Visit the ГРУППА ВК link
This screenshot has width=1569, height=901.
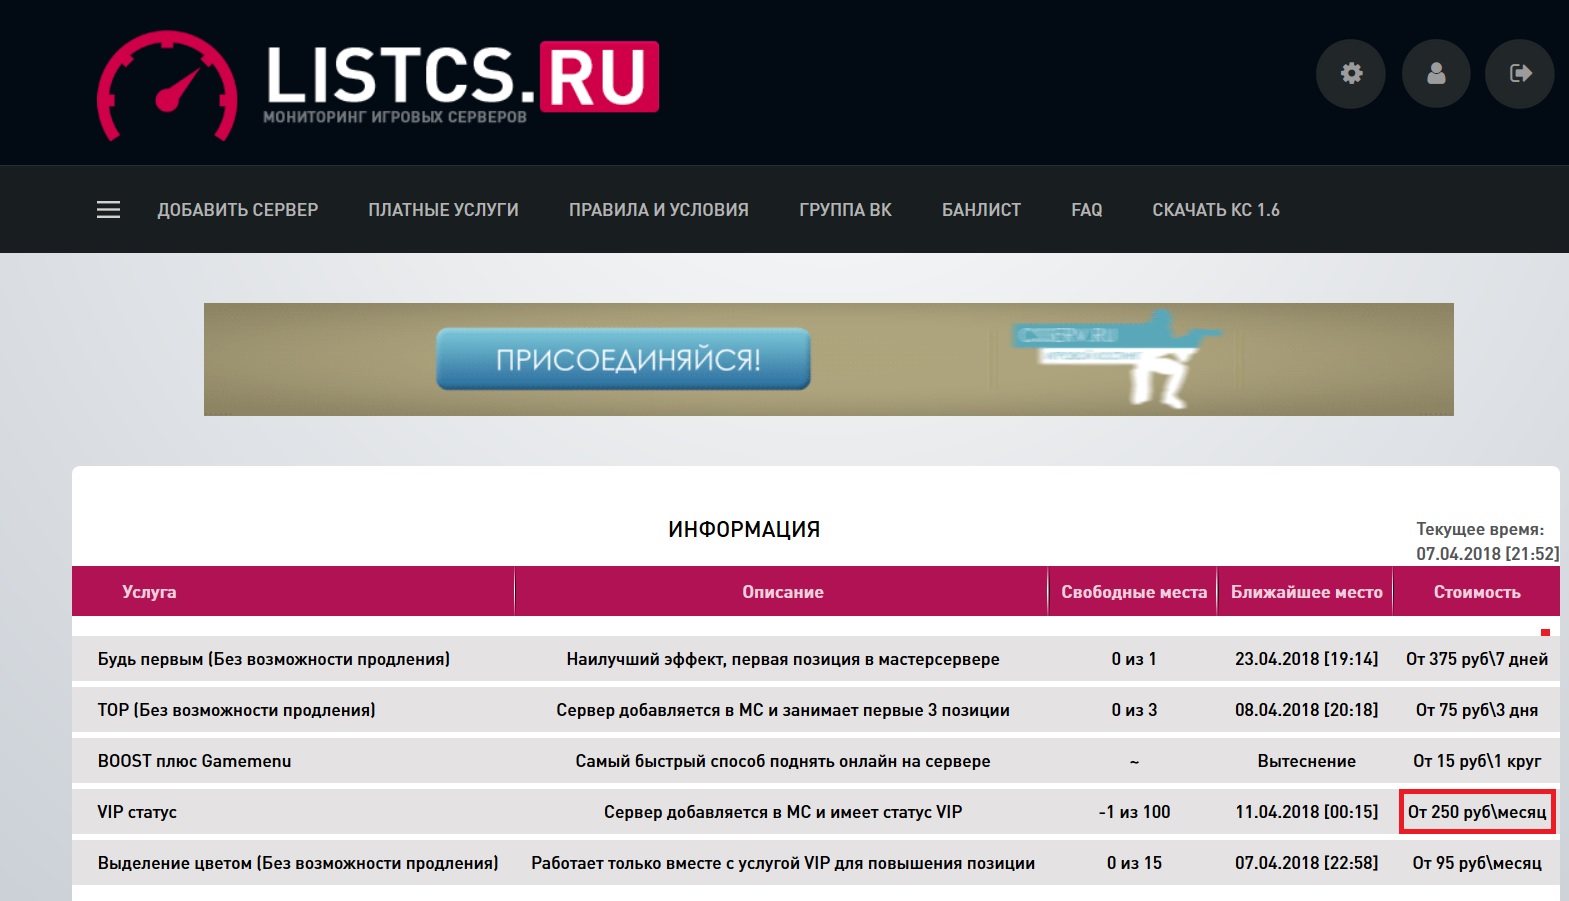(845, 210)
